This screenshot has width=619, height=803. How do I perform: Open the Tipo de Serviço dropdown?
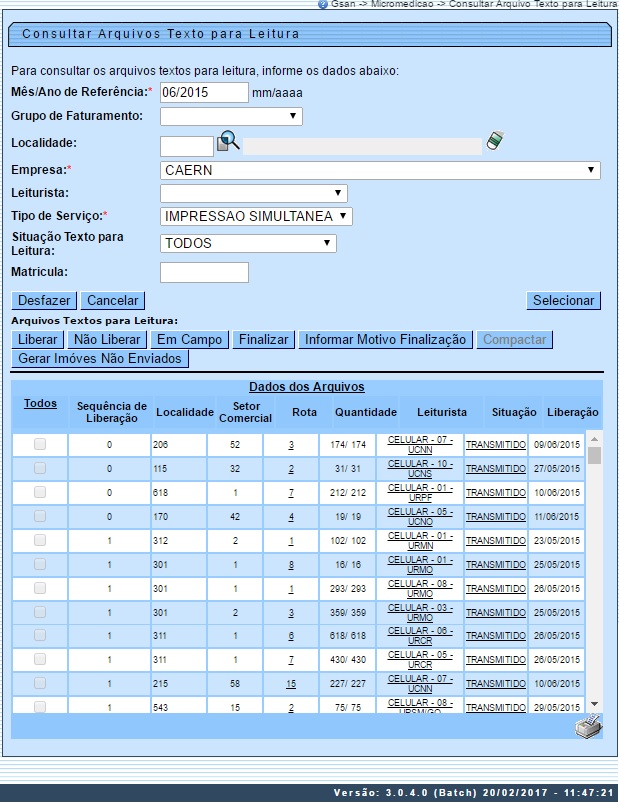click(256, 216)
